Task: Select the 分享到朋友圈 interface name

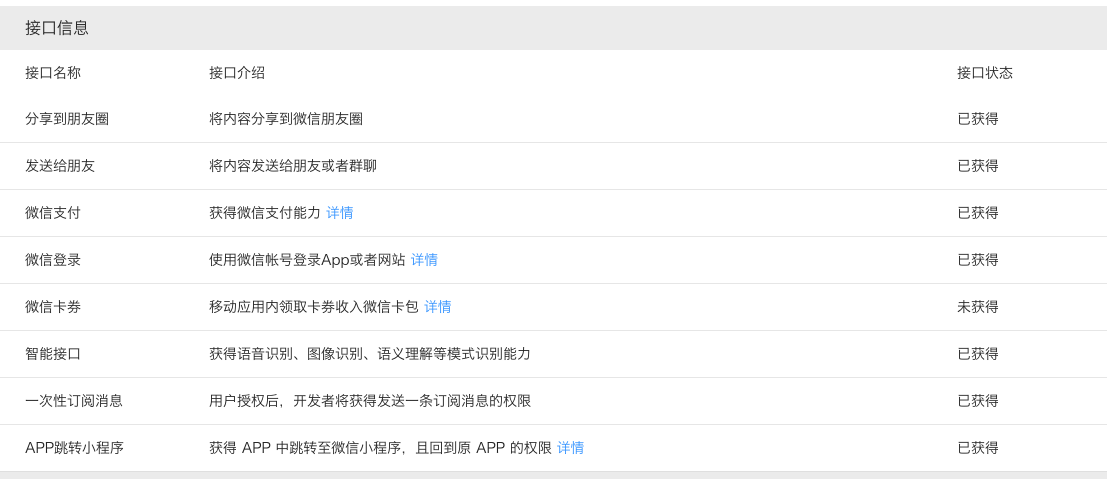Action: (x=67, y=119)
